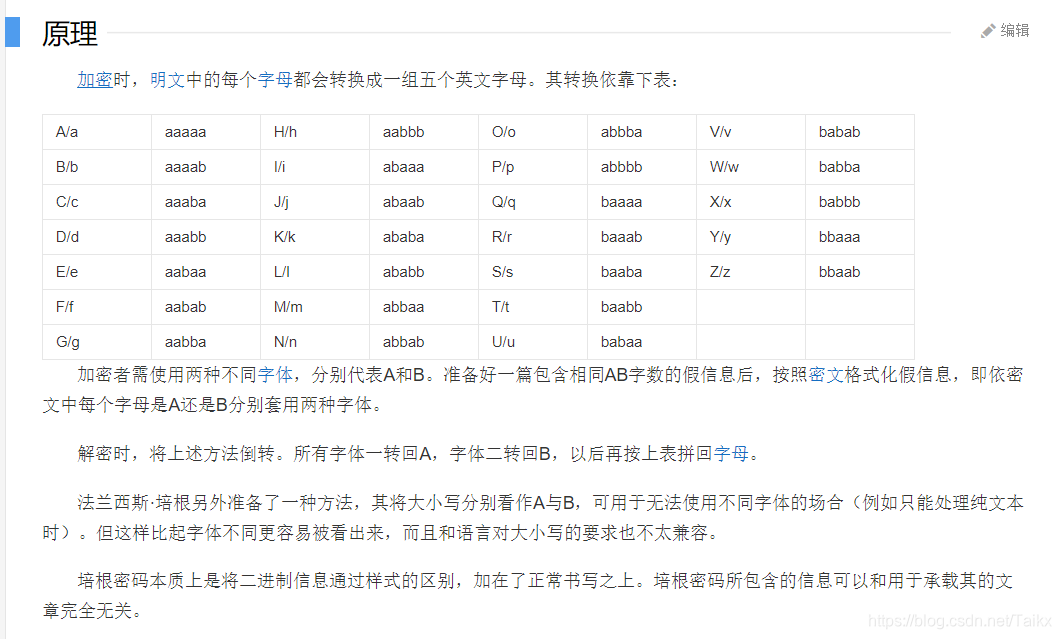1061x639 pixels.
Task: Select table cell D/d
Action: (97, 237)
